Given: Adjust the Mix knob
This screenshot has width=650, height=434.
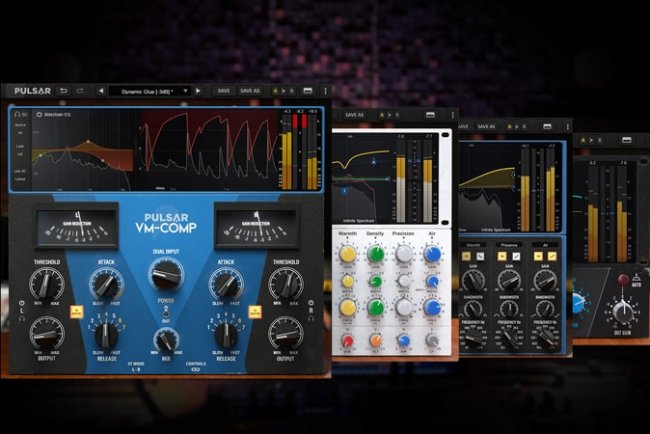Looking at the screenshot, I should click(166, 340).
